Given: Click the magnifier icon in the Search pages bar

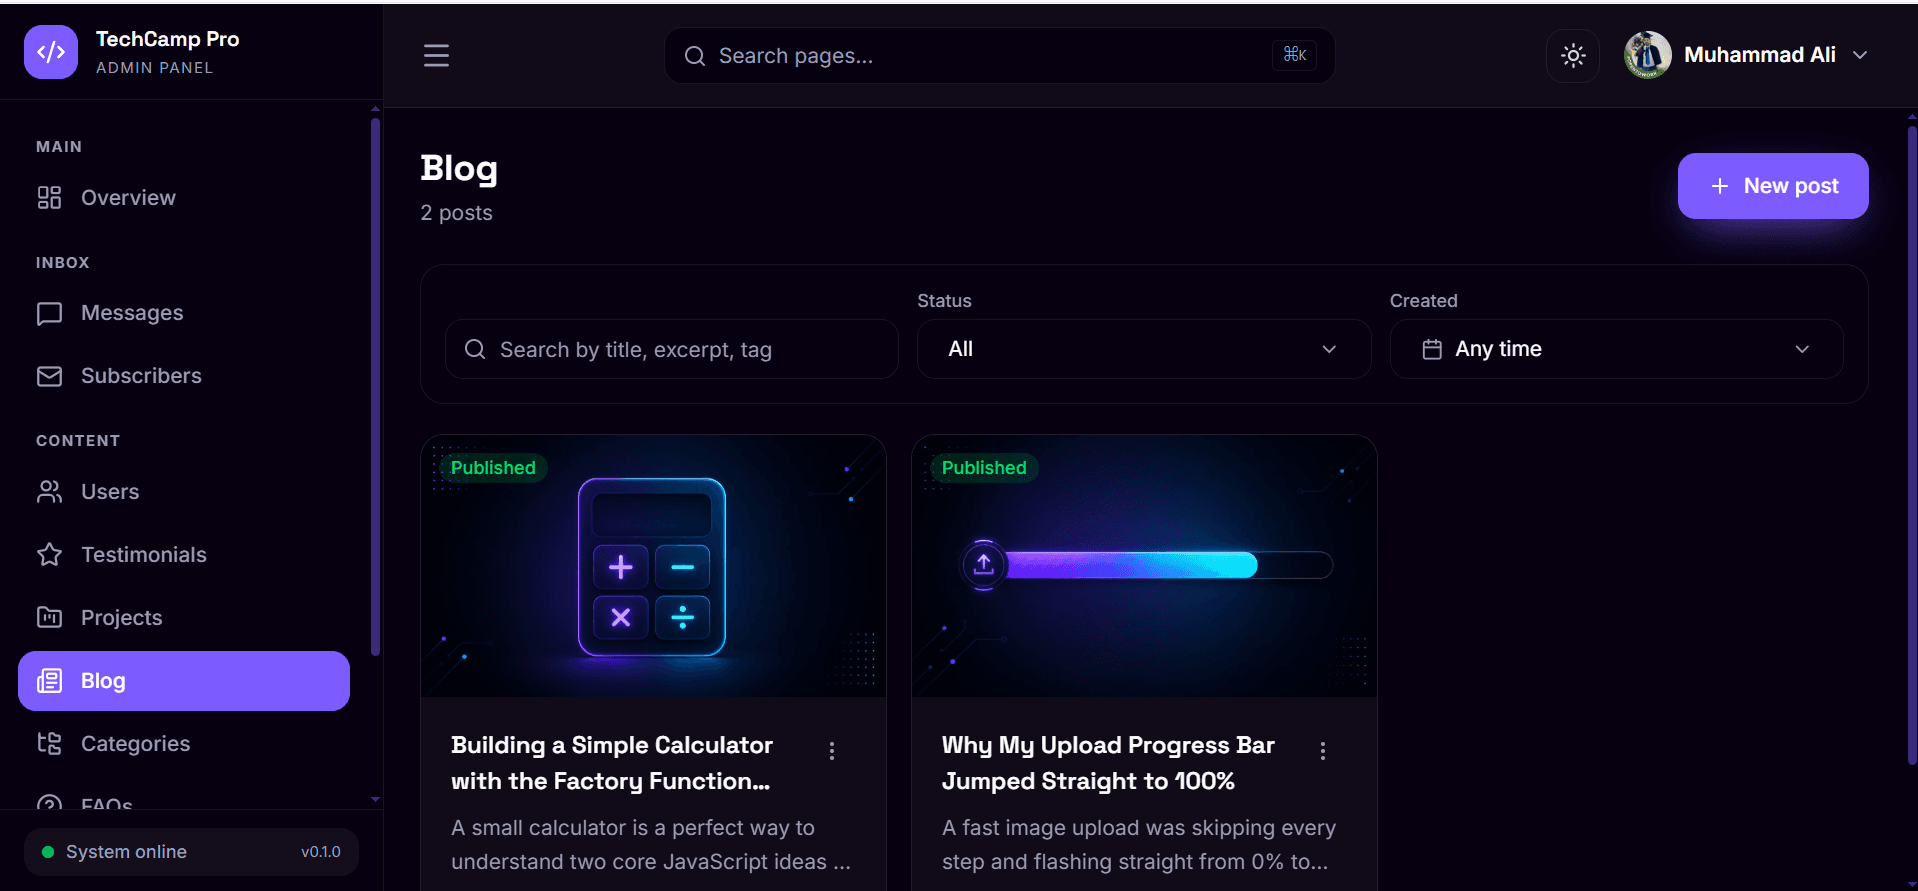Looking at the screenshot, I should 694,56.
